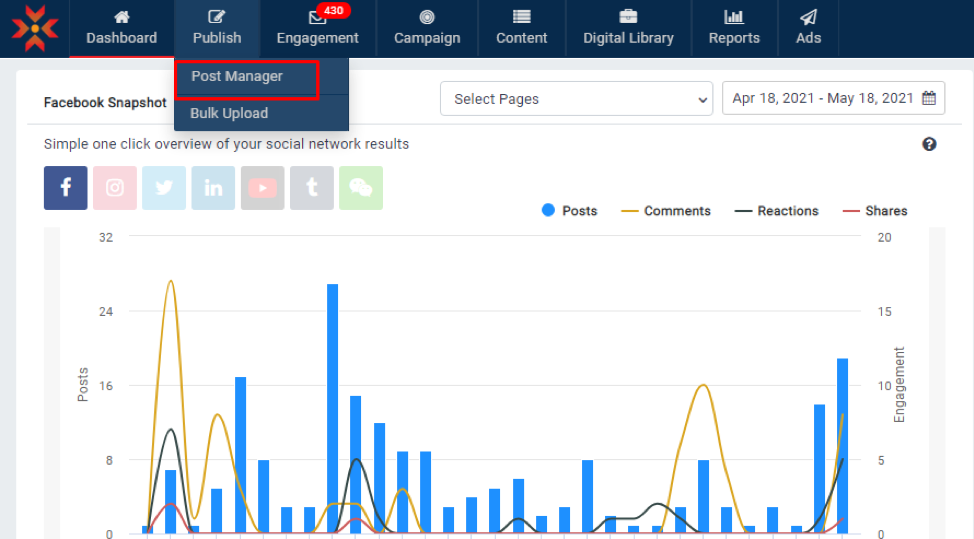Hide the Reactions line in legend
This screenshot has width=974, height=539.
pyautogui.click(x=777, y=211)
